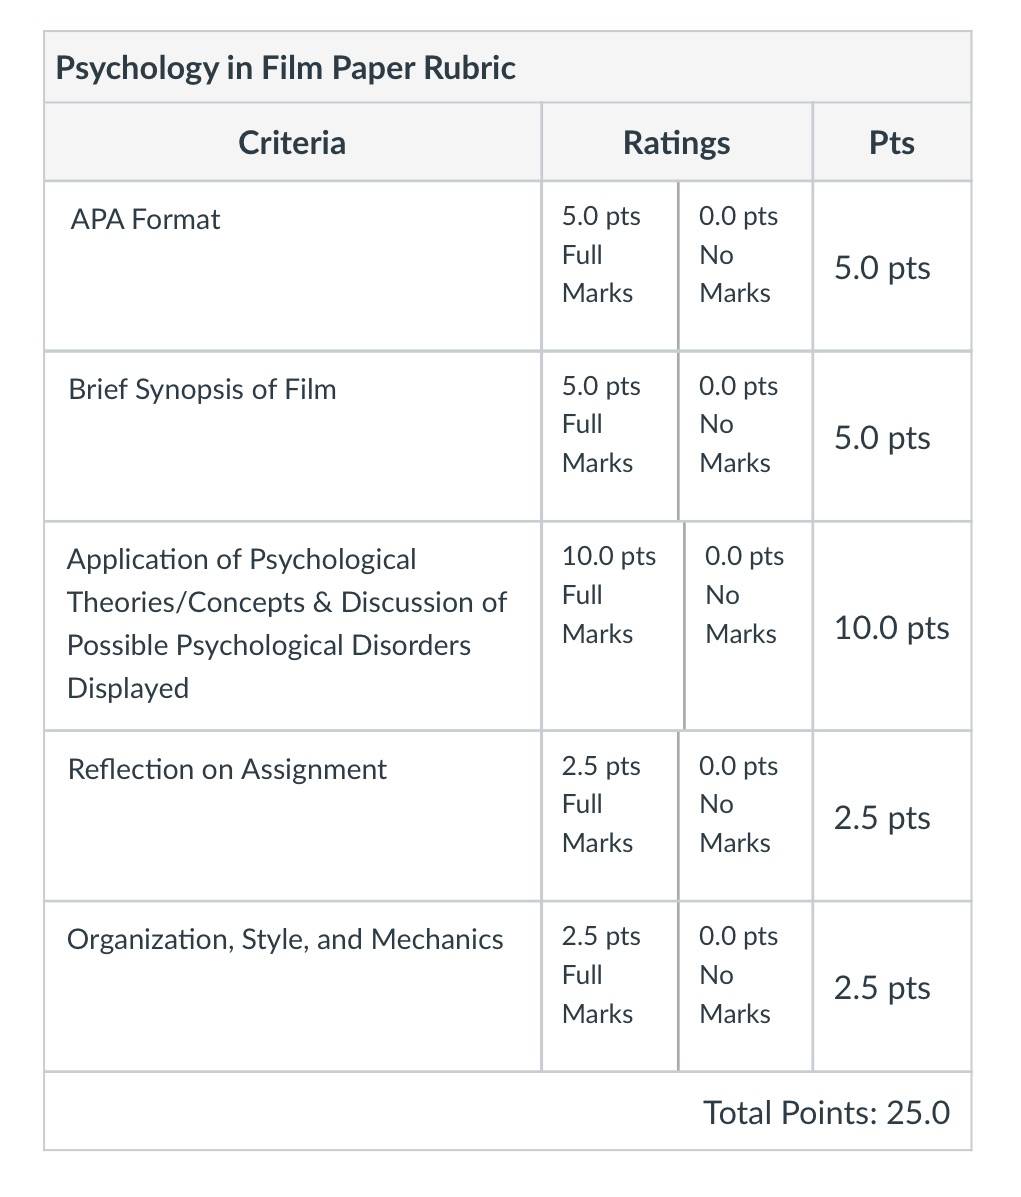This screenshot has width=1021, height=1197.
Task: Choose 0.0 pts No Marks for APA Format
Action: tap(745, 266)
